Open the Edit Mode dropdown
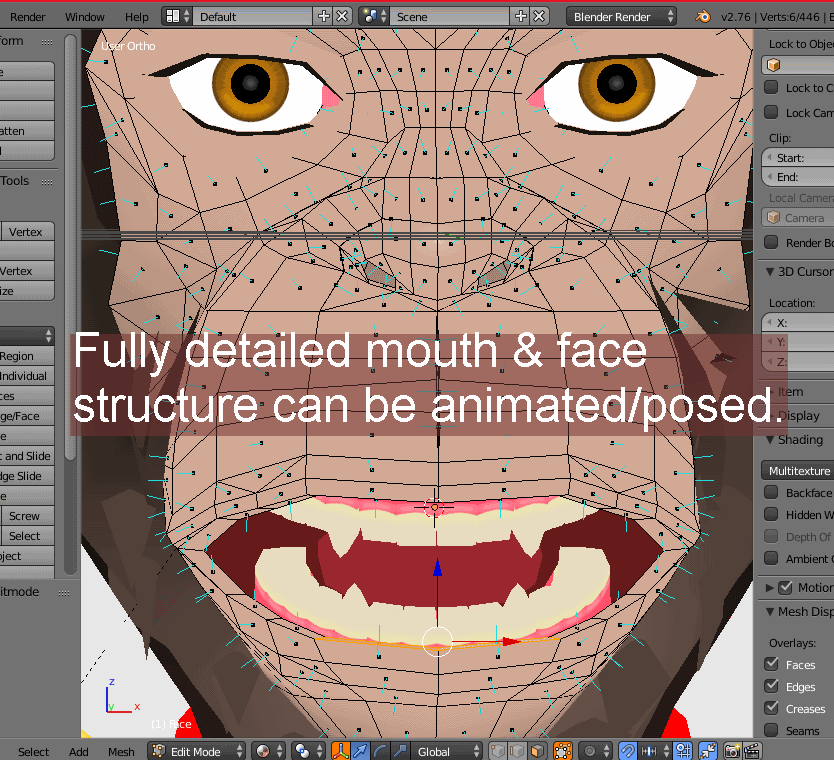Screen dimensions: 834x760 pos(197,751)
